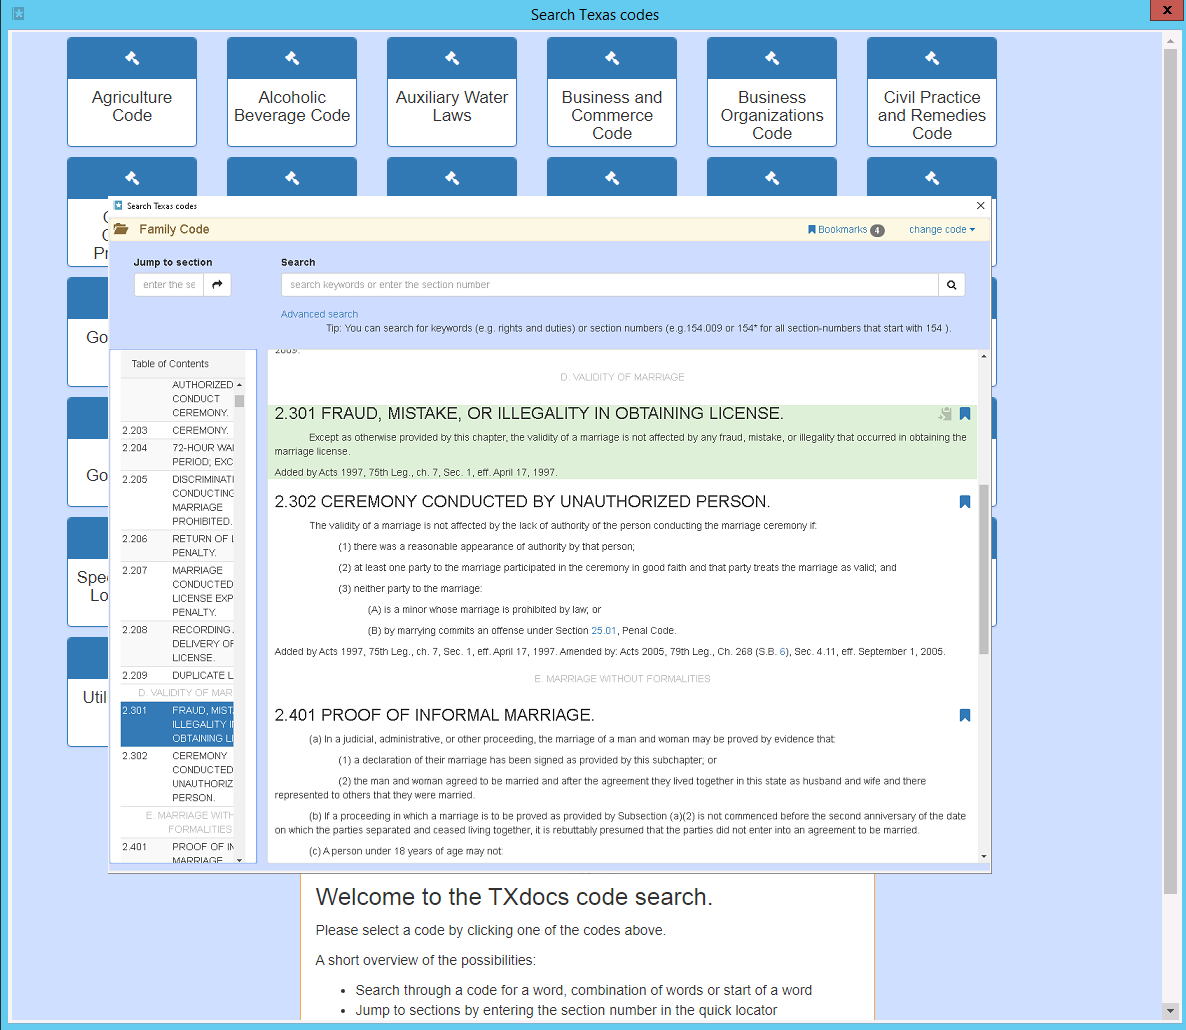Click the jump to section arrow button
Image resolution: width=1186 pixels, height=1030 pixels.
(217, 285)
